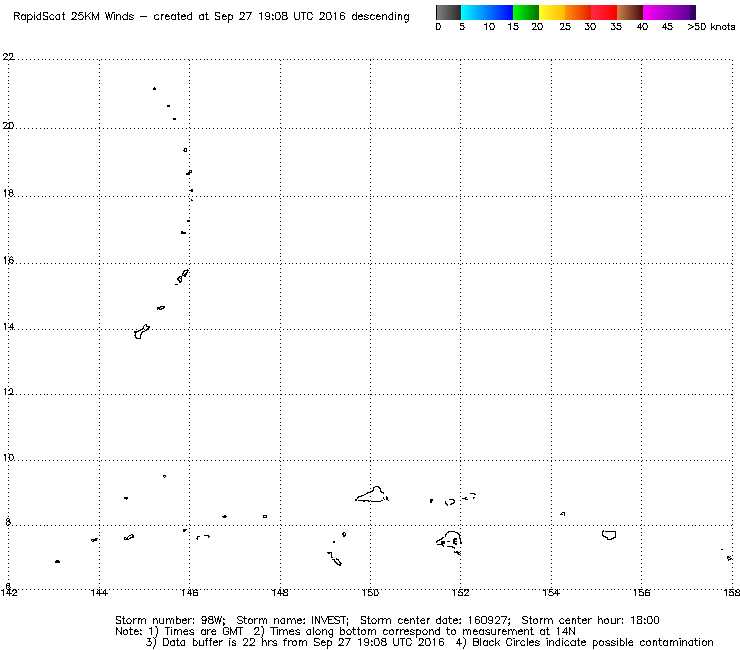Click the Guam island outline near 14N
This screenshot has width=740, height=650.
(142, 332)
